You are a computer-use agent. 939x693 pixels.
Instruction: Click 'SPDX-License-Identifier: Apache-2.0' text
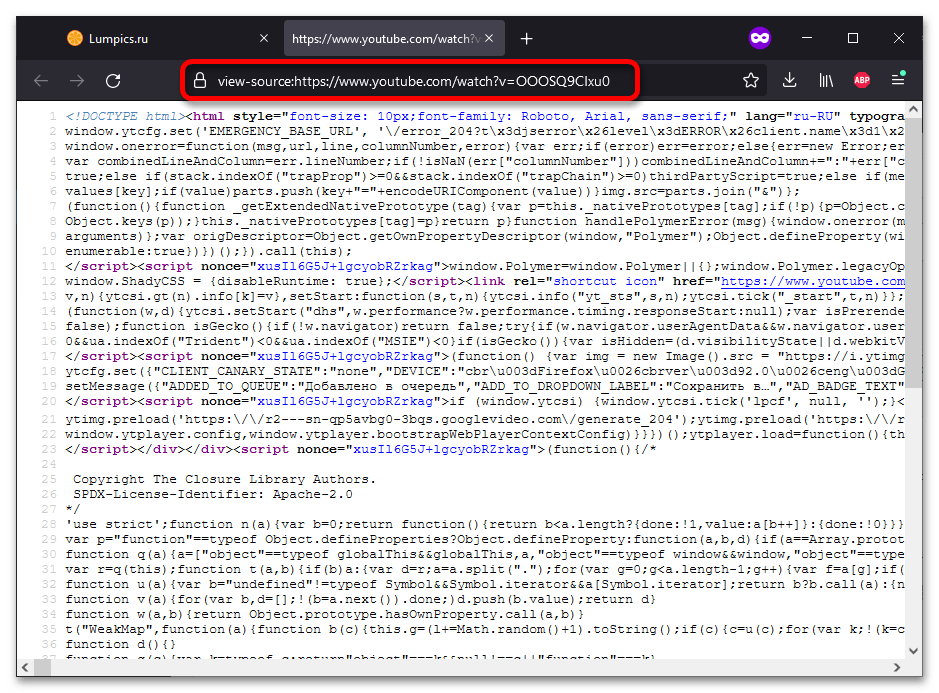coord(213,494)
